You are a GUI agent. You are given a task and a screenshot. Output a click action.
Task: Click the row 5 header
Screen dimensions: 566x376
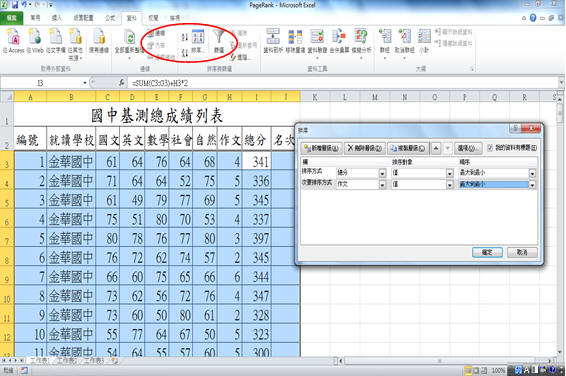[7, 199]
